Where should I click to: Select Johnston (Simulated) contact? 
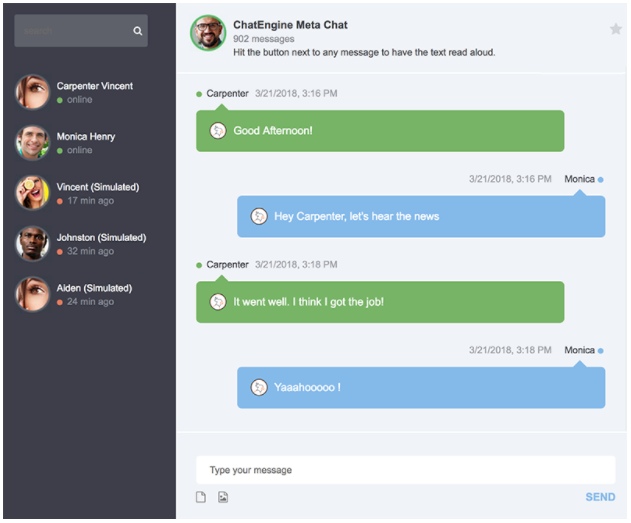tap(101, 243)
